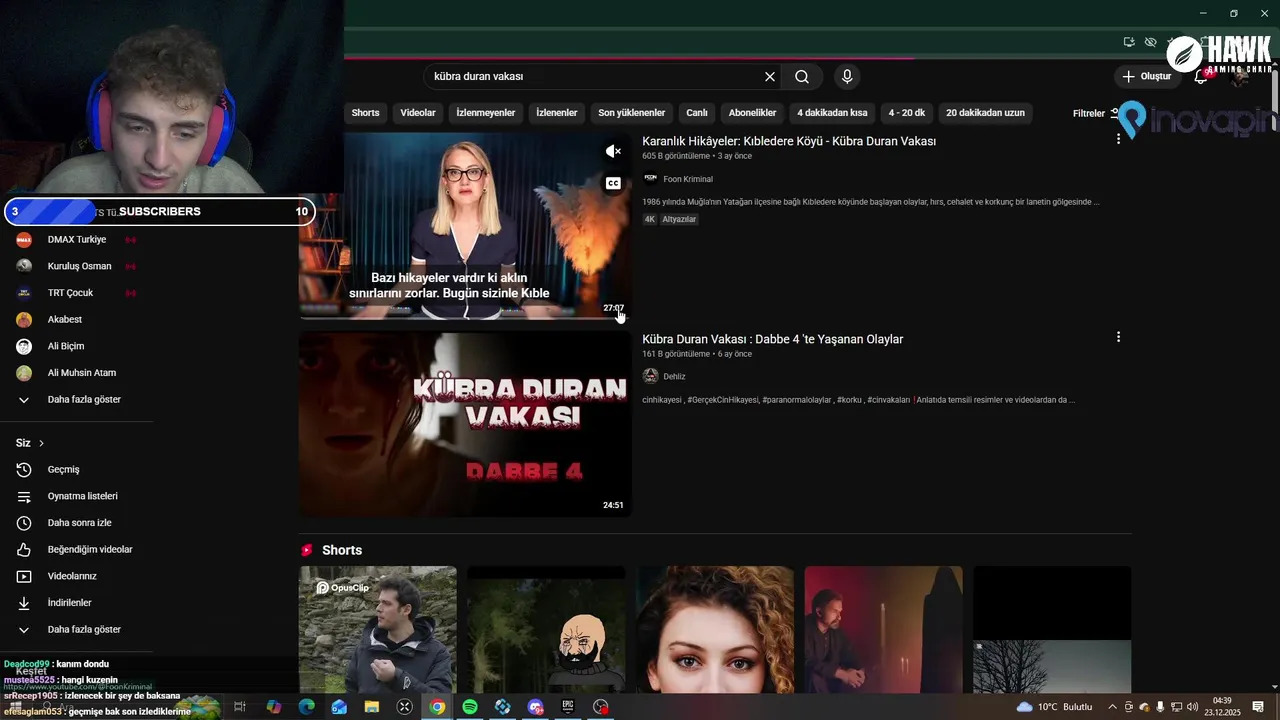This screenshot has height=720, width=1280.
Task: Select the Abonelikler filter chip
Action: pyautogui.click(x=753, y=113)
